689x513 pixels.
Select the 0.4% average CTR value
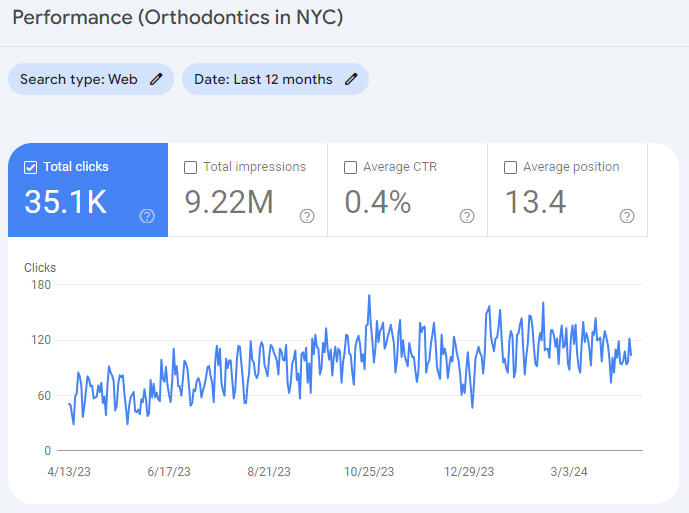378,202
